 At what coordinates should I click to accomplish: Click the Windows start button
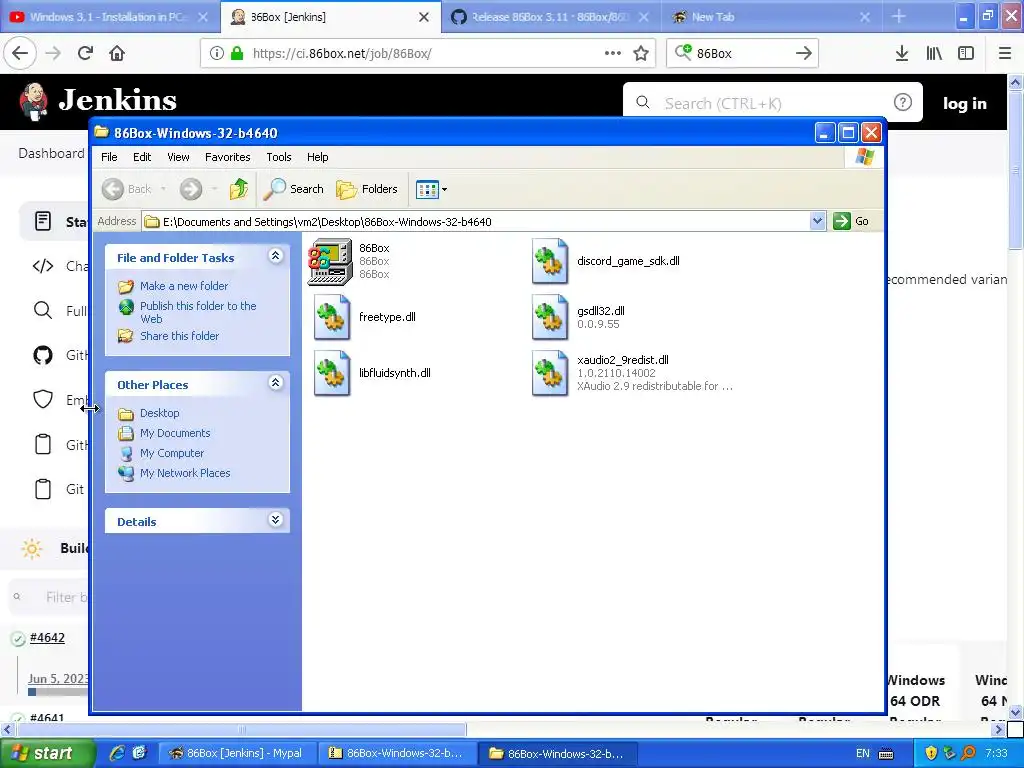pyautogui.click(x=46, y=753)
